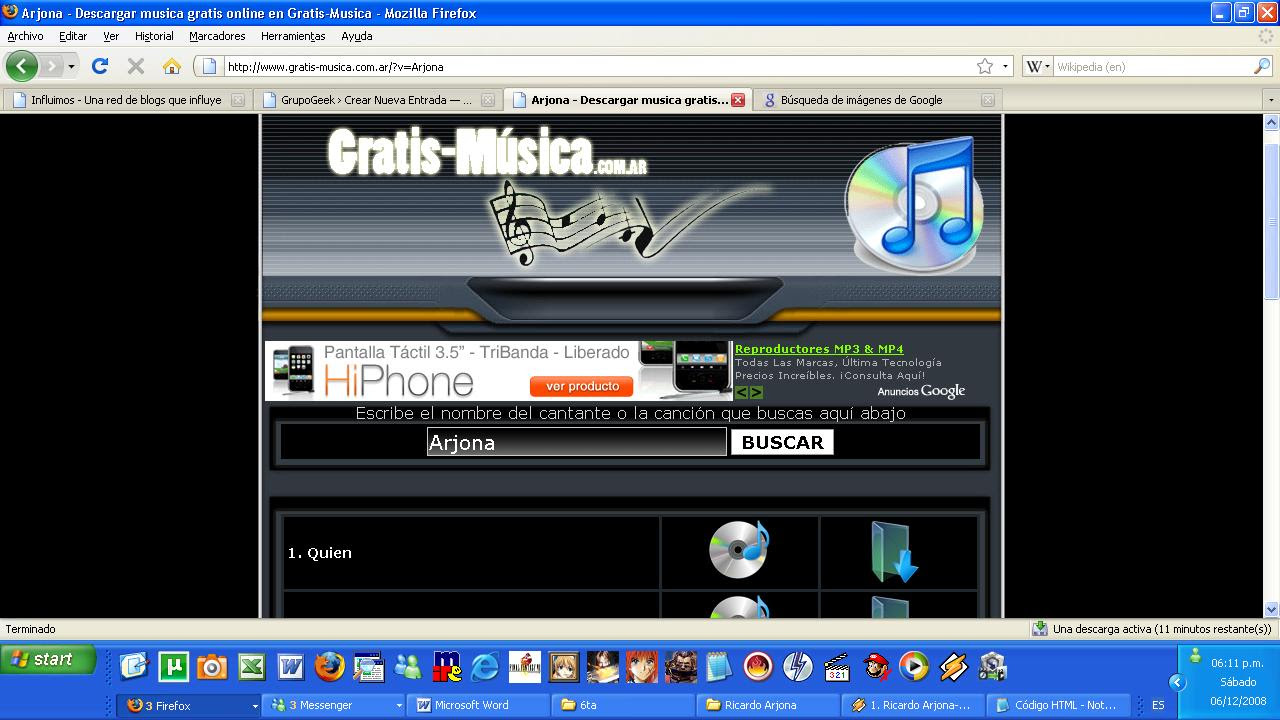Play 'Quien' with the CD music icon
The width and height of the screenshot is (1280, 720).
point(739,549)
